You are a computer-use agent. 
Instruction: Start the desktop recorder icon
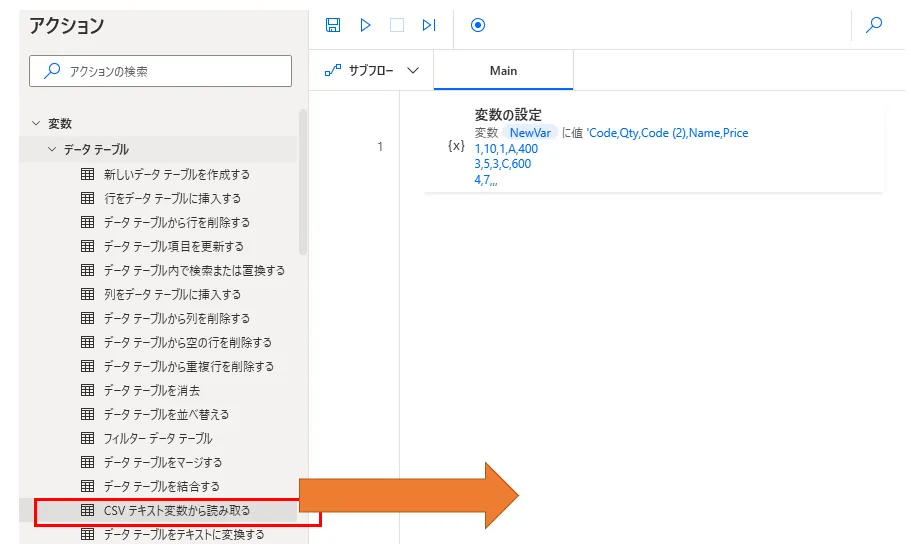coord(478,25)
